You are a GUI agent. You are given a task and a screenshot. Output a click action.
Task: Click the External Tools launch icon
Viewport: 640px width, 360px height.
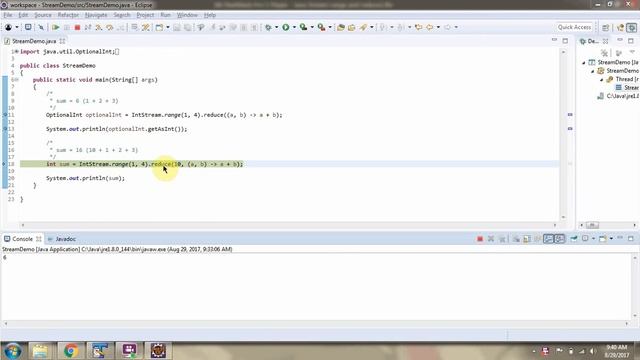[322, 27]
